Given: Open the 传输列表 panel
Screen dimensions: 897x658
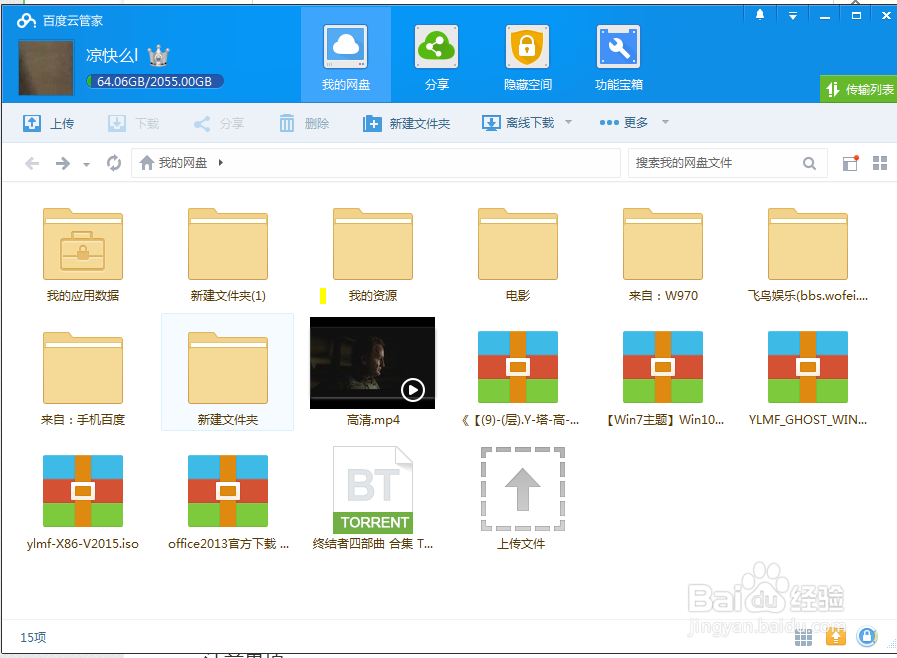Looking at the screenshot, I should coord(859,89).
